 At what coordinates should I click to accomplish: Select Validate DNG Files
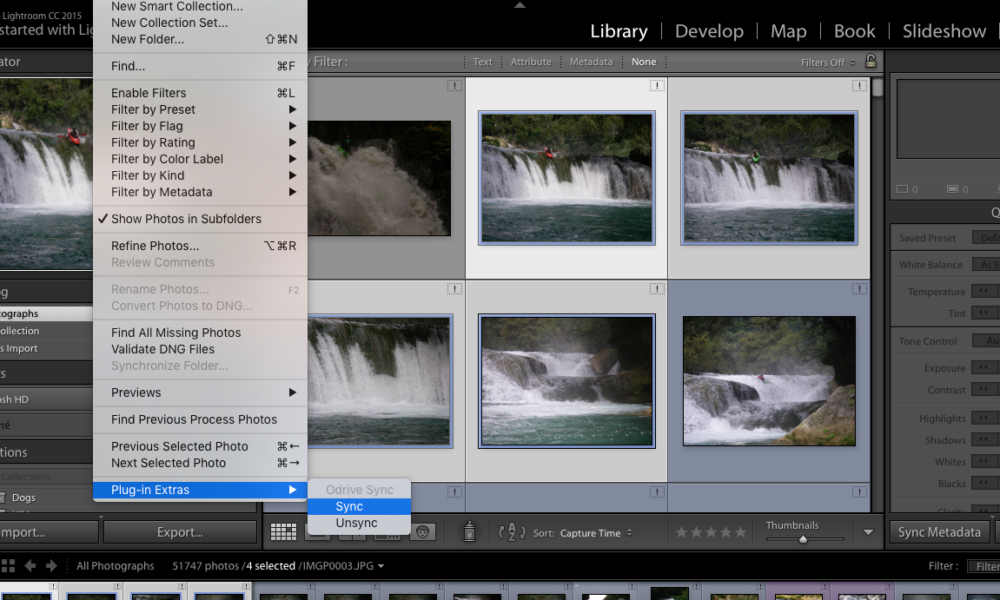coord(200,349)
